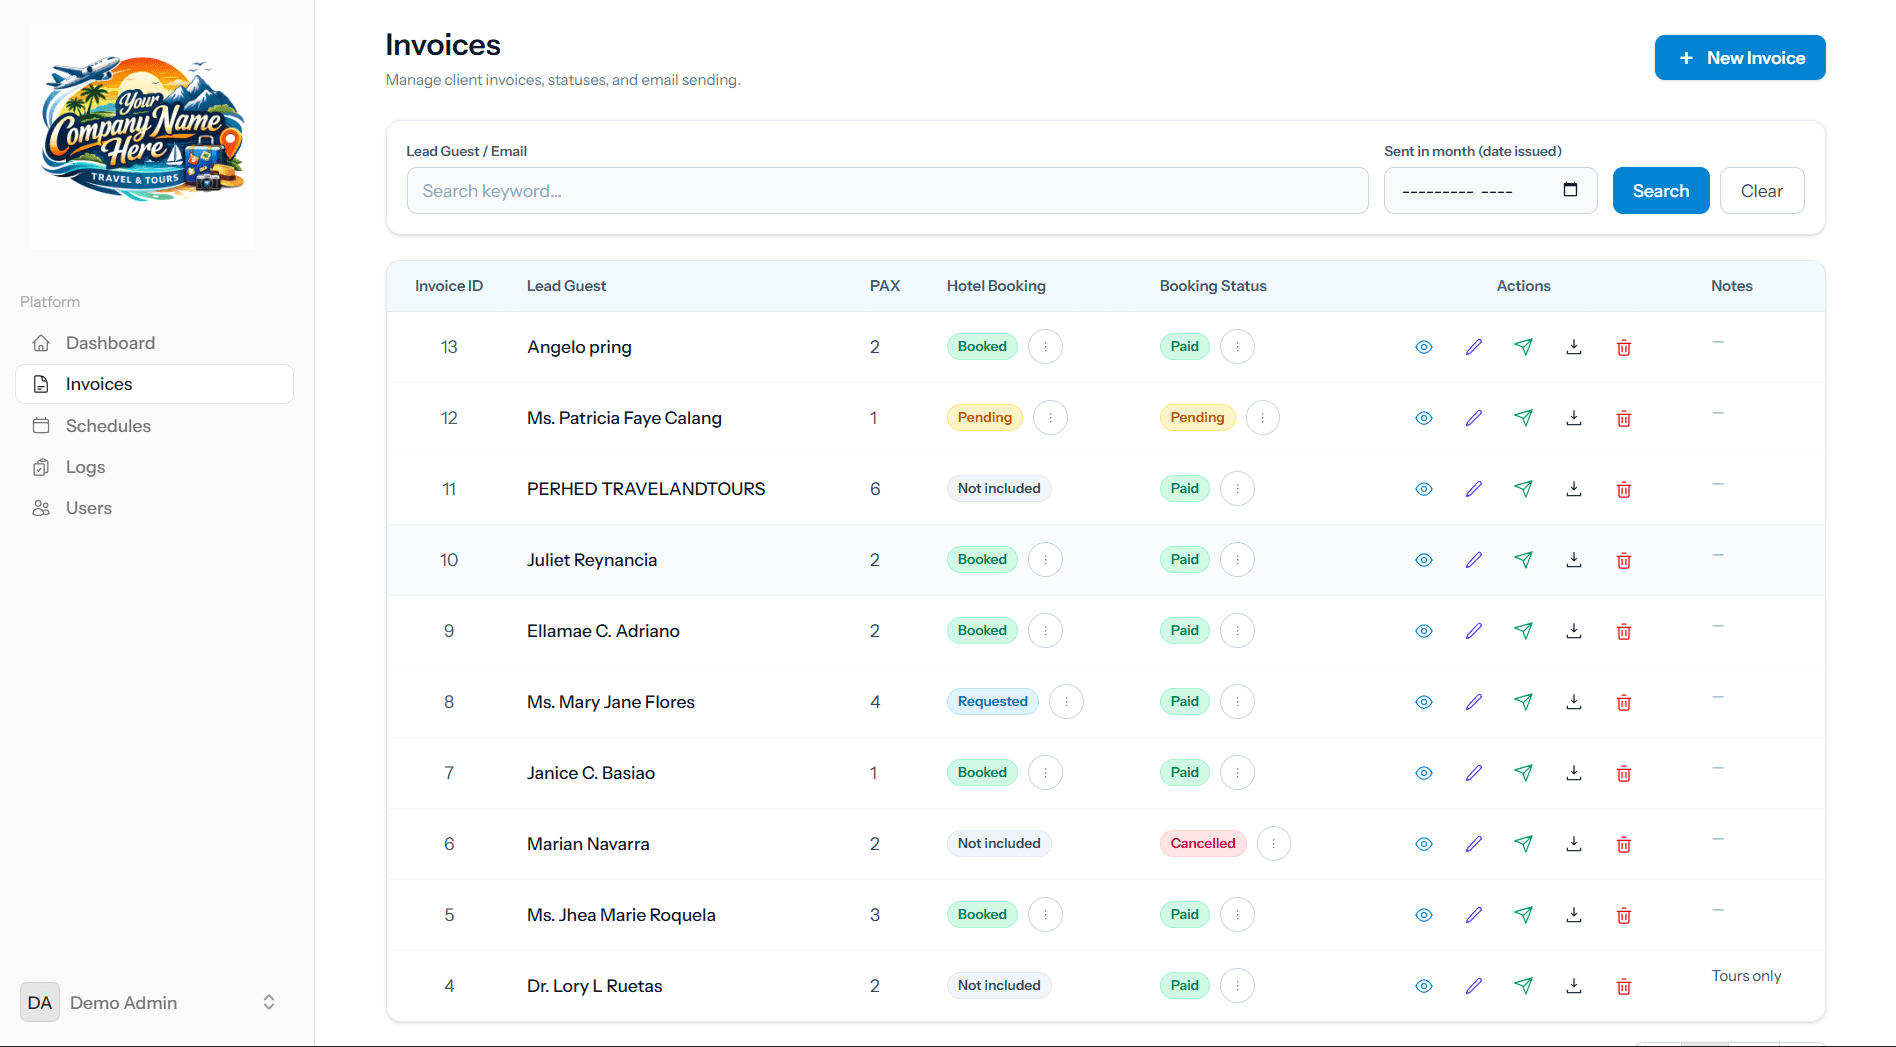Delete the Marian Navarra invoice
The height and width of the screenshot is (1047, 1896).
click(1623, 844)
